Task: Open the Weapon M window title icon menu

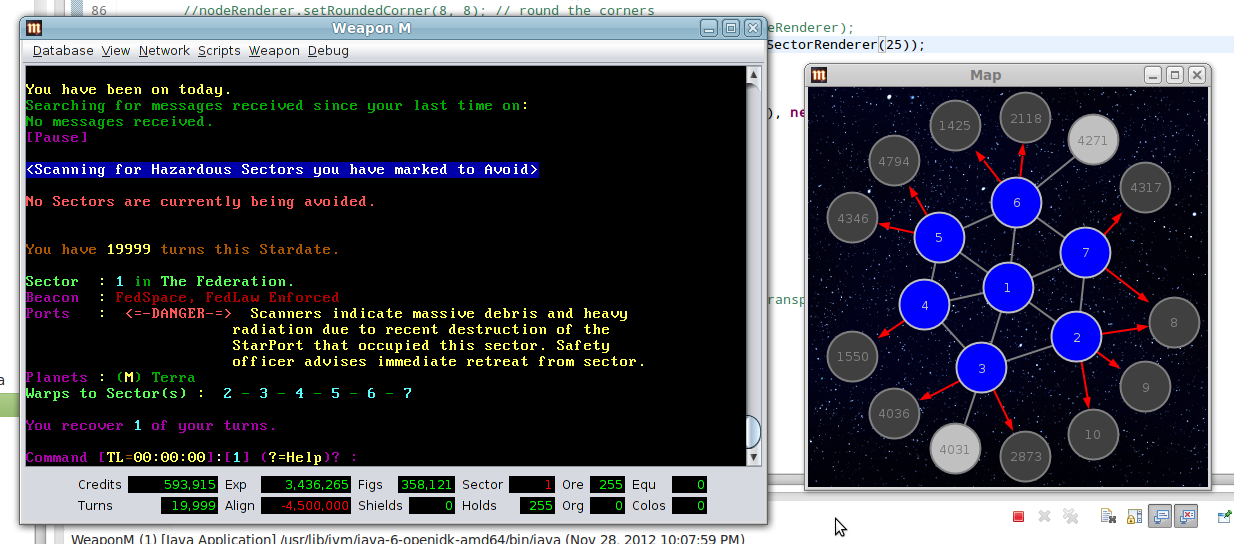Action: click(34, 28)
